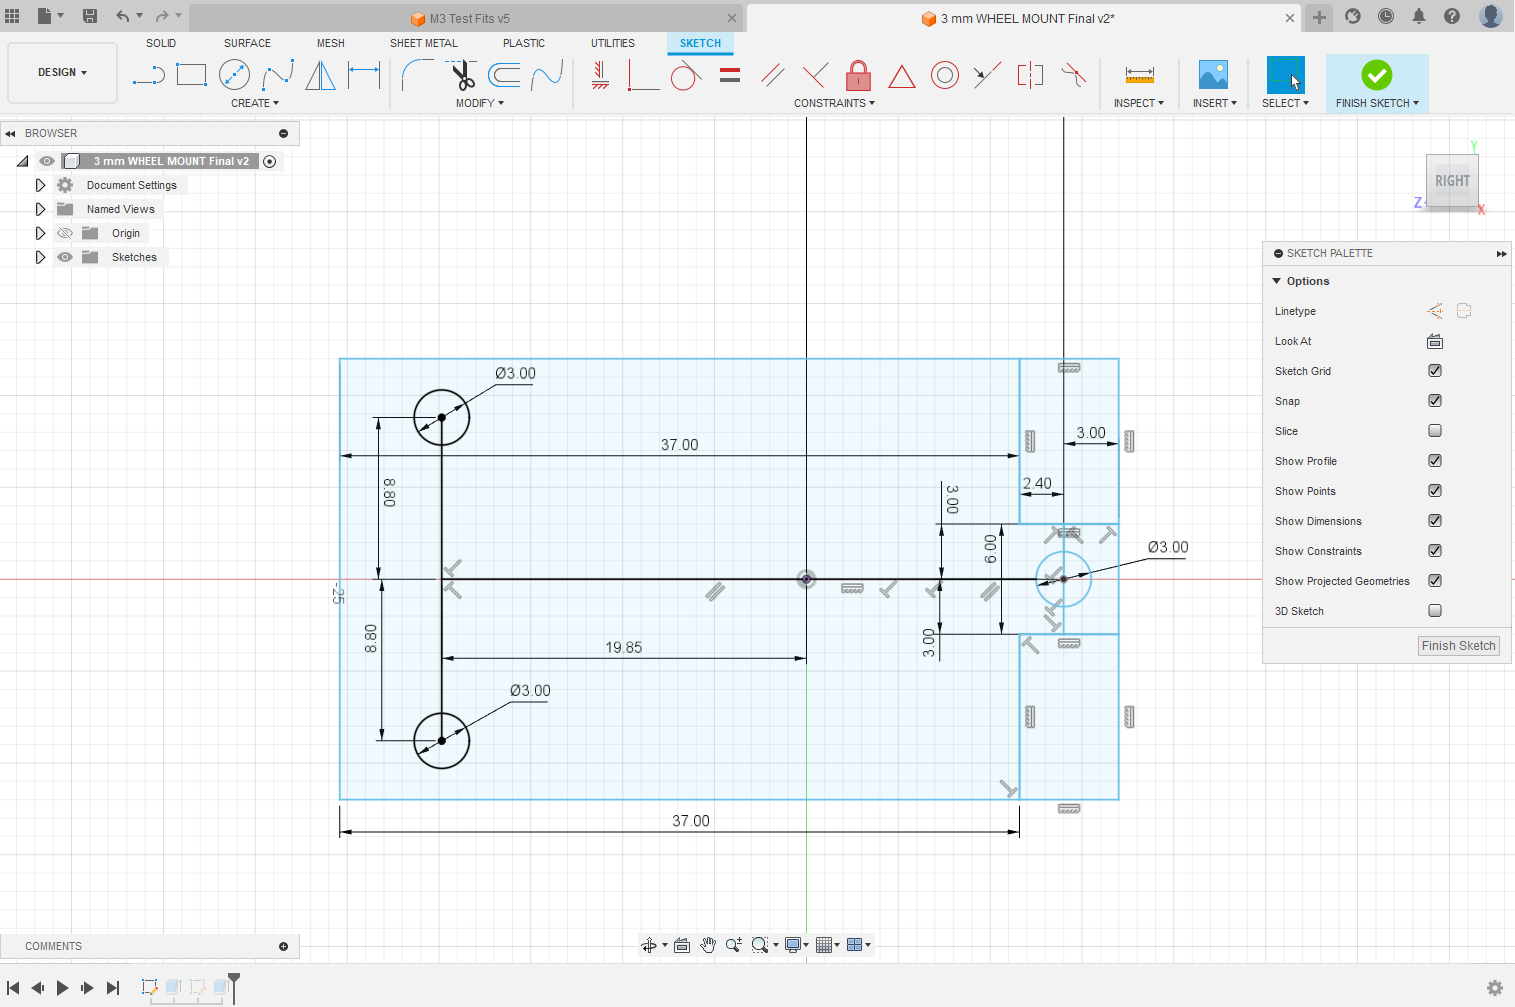
Task: Open the DESIGN workspace dropdown
Action: (x=62, y=73)
